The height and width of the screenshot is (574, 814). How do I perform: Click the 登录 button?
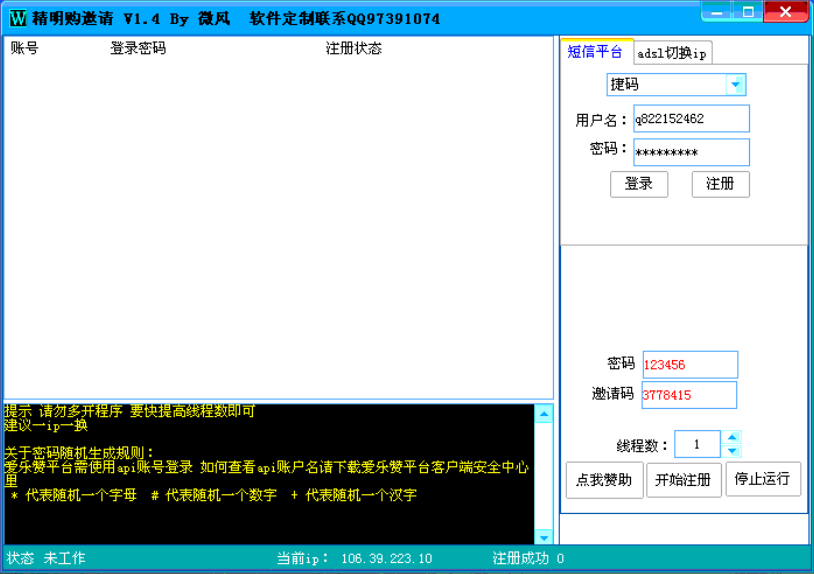(639, 184)
